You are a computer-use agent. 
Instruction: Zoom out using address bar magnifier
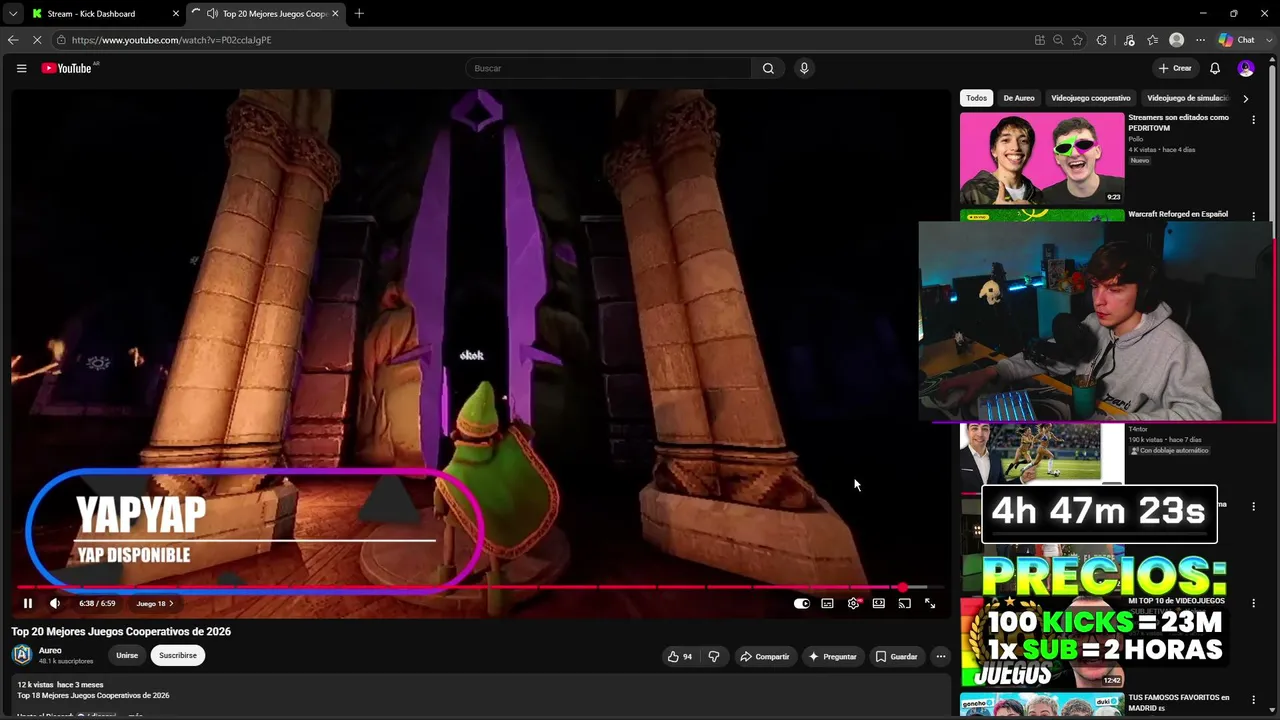click(1058, 40)
